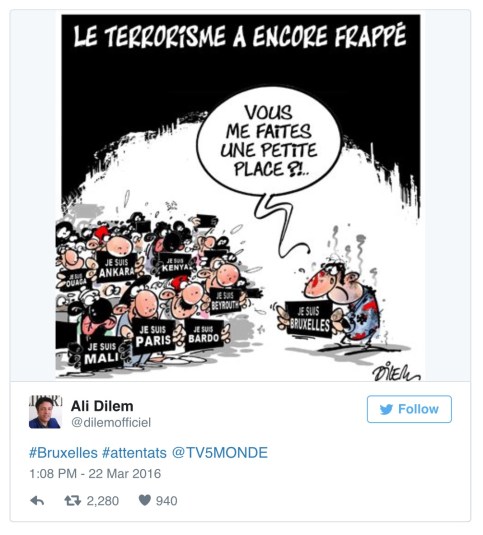
Task: Click the Je Suis Bruxelles sign
Action: (x=309, y=319)
